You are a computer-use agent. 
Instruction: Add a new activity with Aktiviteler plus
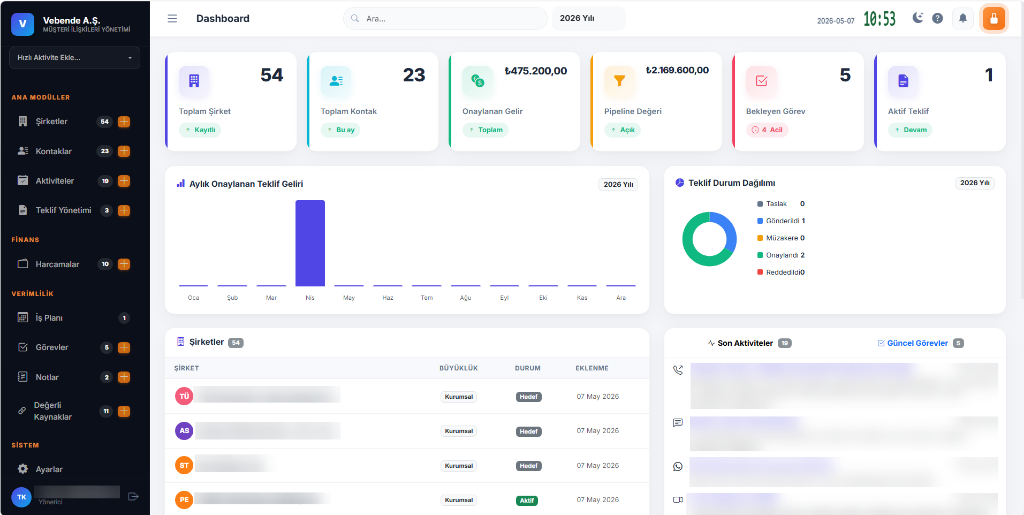[x=123, y=181]
